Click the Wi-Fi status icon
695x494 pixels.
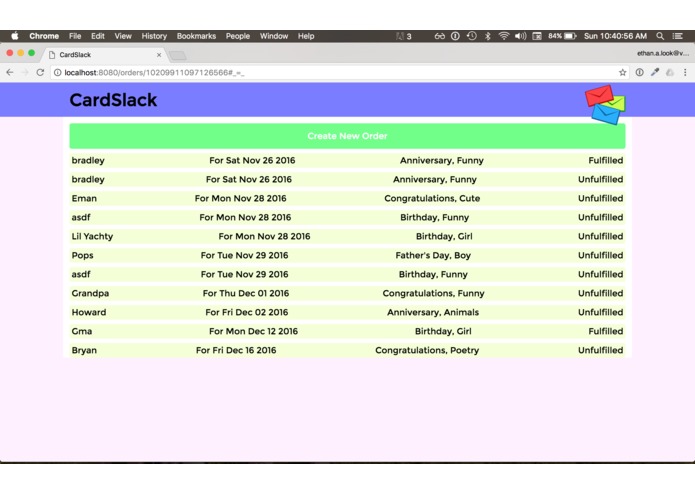504,36
